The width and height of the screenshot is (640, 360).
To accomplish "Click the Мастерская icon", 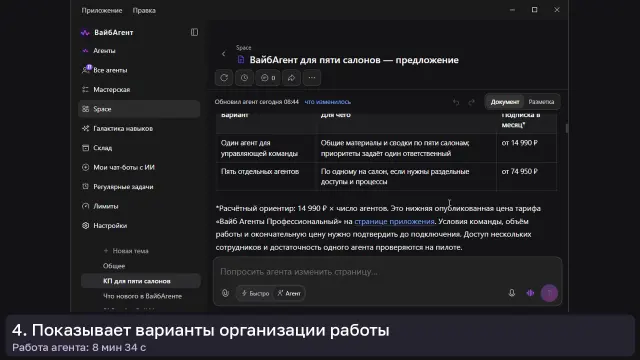I will point(85,89).
